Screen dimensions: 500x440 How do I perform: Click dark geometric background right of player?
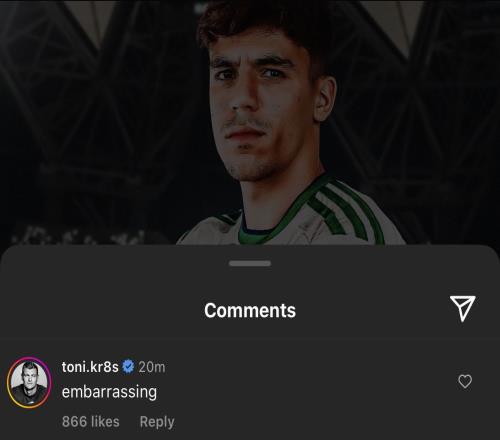pos(427,117)
